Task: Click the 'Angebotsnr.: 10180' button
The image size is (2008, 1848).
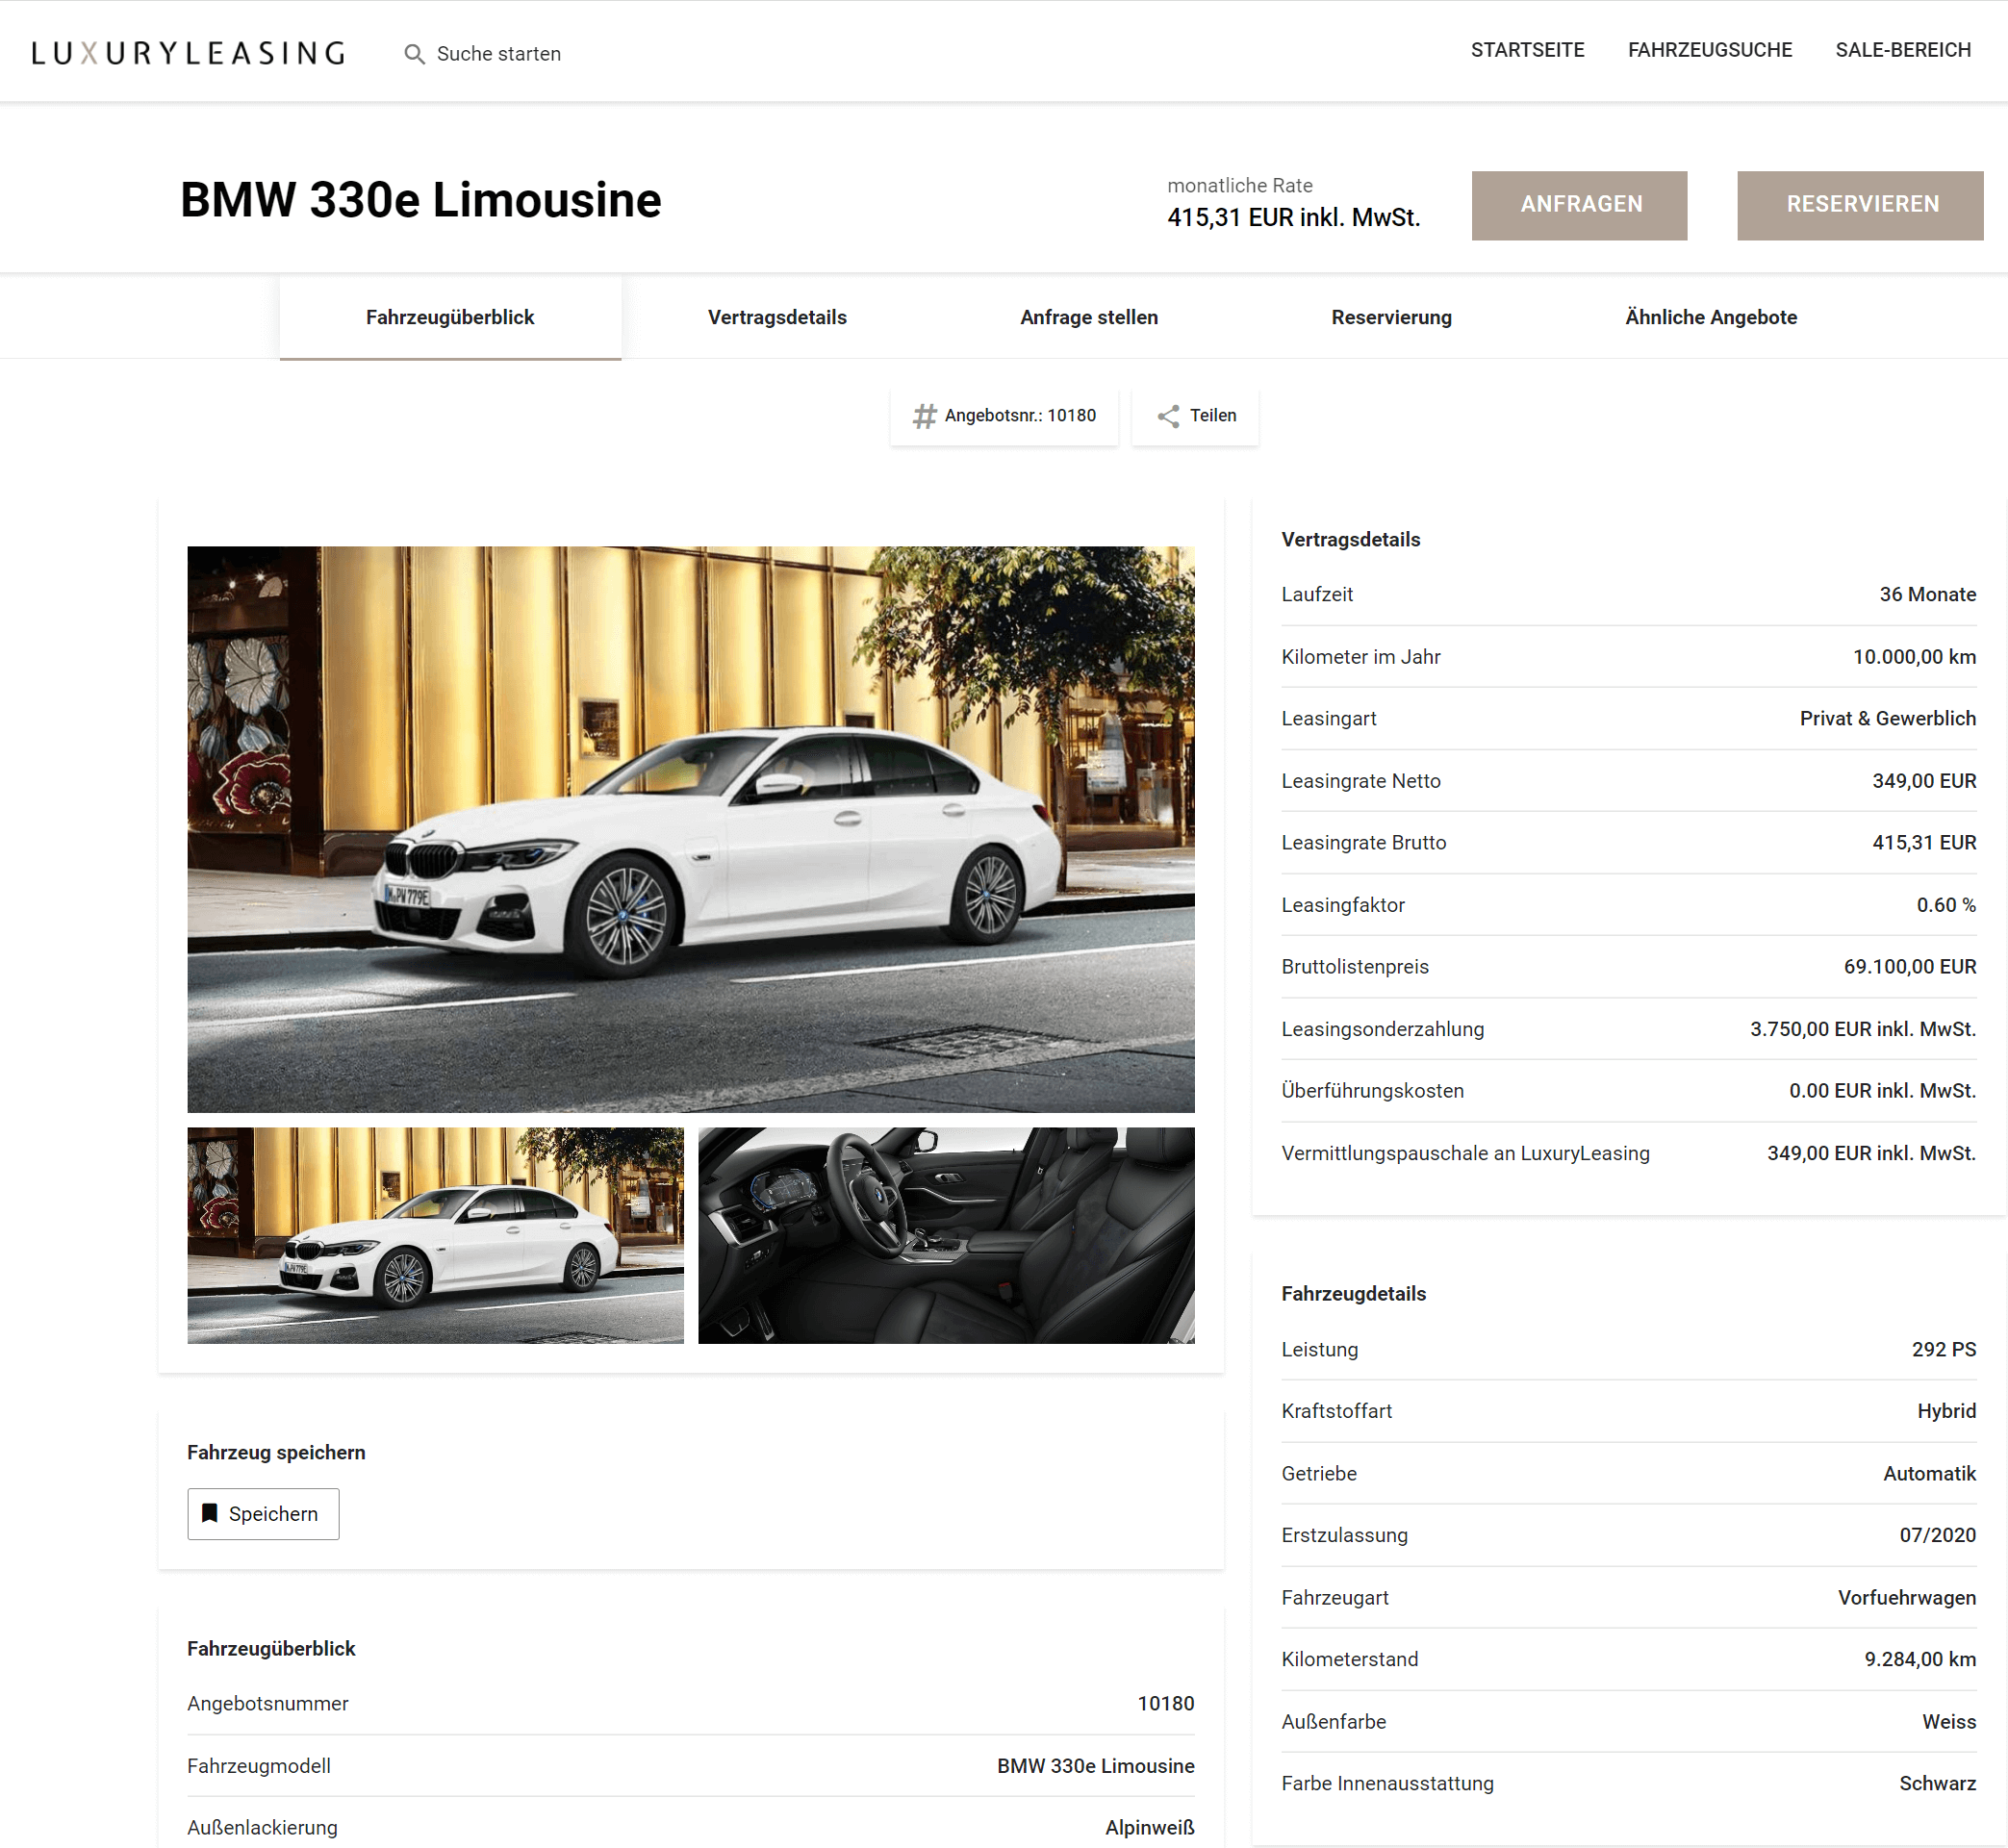Action: (1003, 416)
